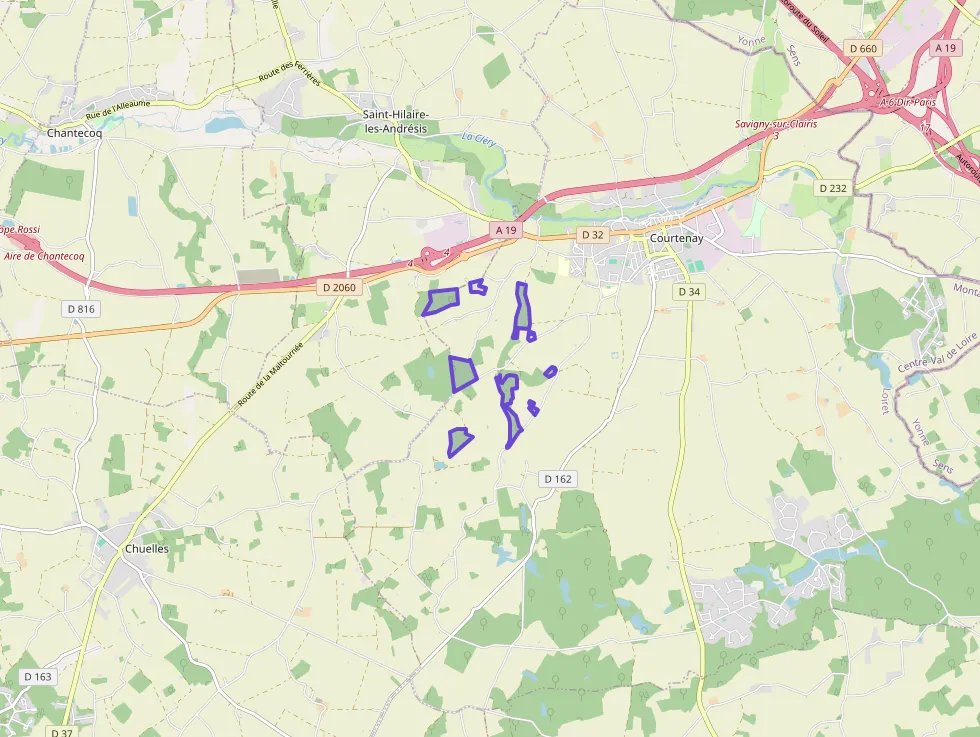This screenshot has width=980, height=737.
Task: Select the D 163 road shield
Action: coord(38,676)
